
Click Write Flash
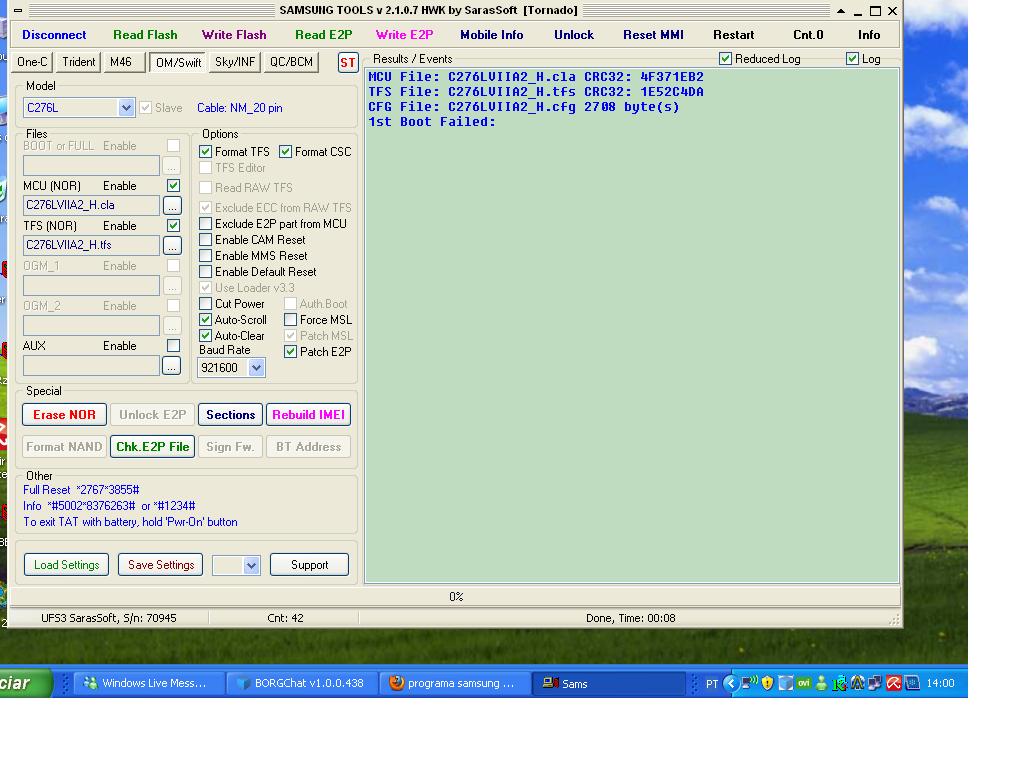coord(234,35)
